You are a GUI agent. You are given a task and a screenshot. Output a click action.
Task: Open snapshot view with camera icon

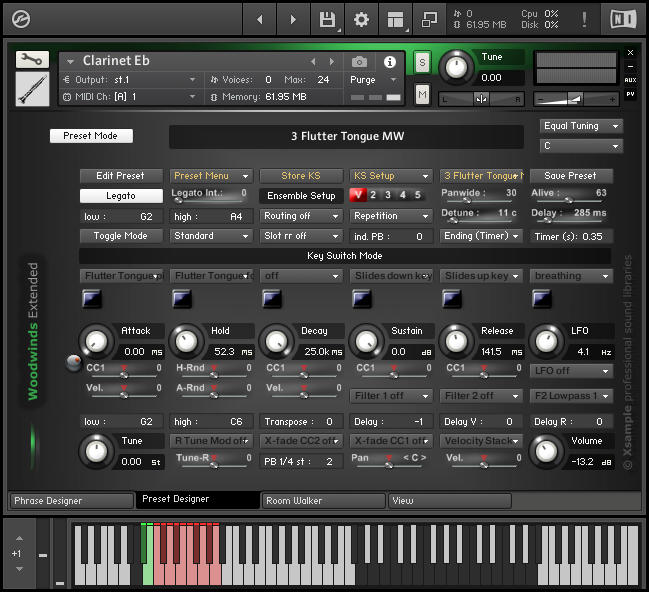359,62
